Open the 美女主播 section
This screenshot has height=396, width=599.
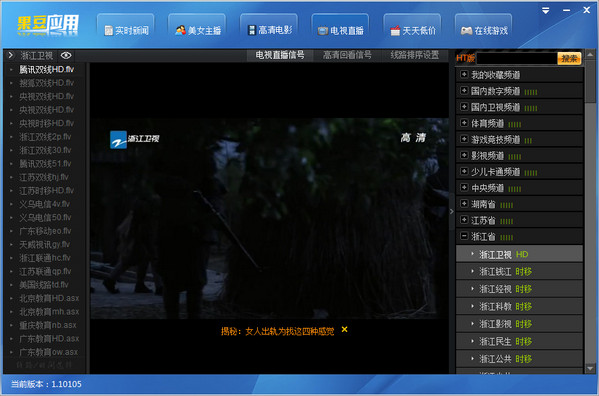pyautogui.click(x=197, y=30)
